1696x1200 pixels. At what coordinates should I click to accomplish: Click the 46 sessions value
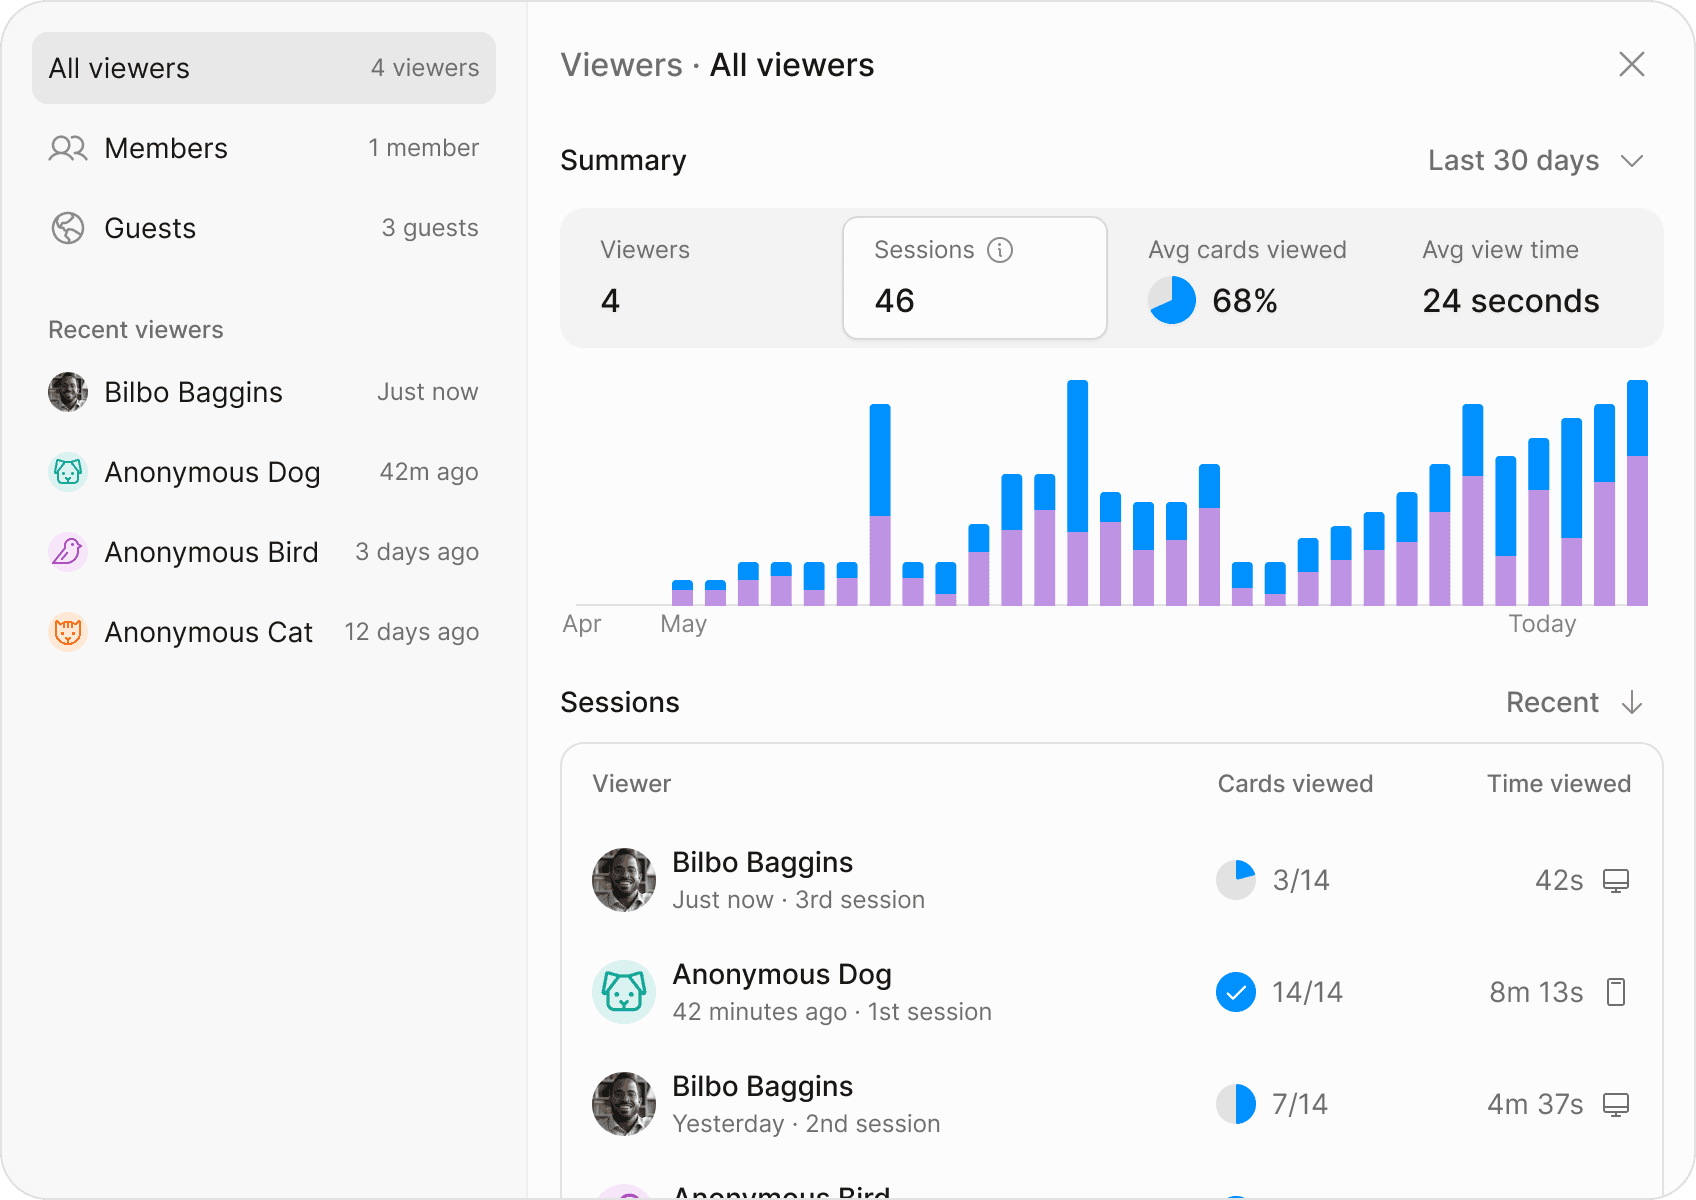(x=895, y=301)
